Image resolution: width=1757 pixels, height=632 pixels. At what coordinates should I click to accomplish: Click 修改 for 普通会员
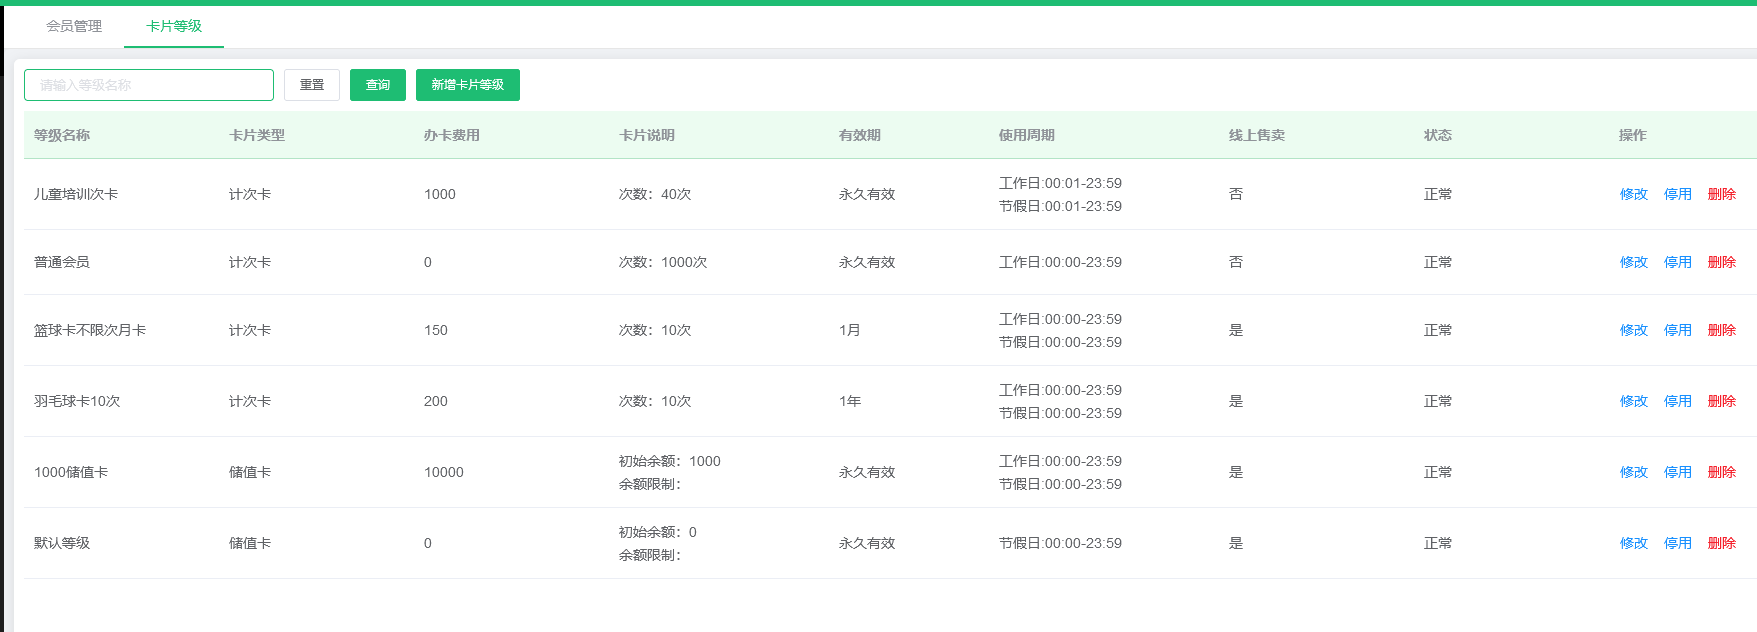pyautogui.click(x=1633, y=262)
